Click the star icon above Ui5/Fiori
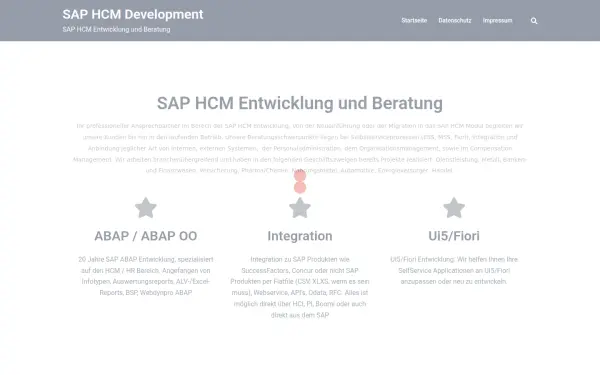The image size is (600, 375). (454, 208)
